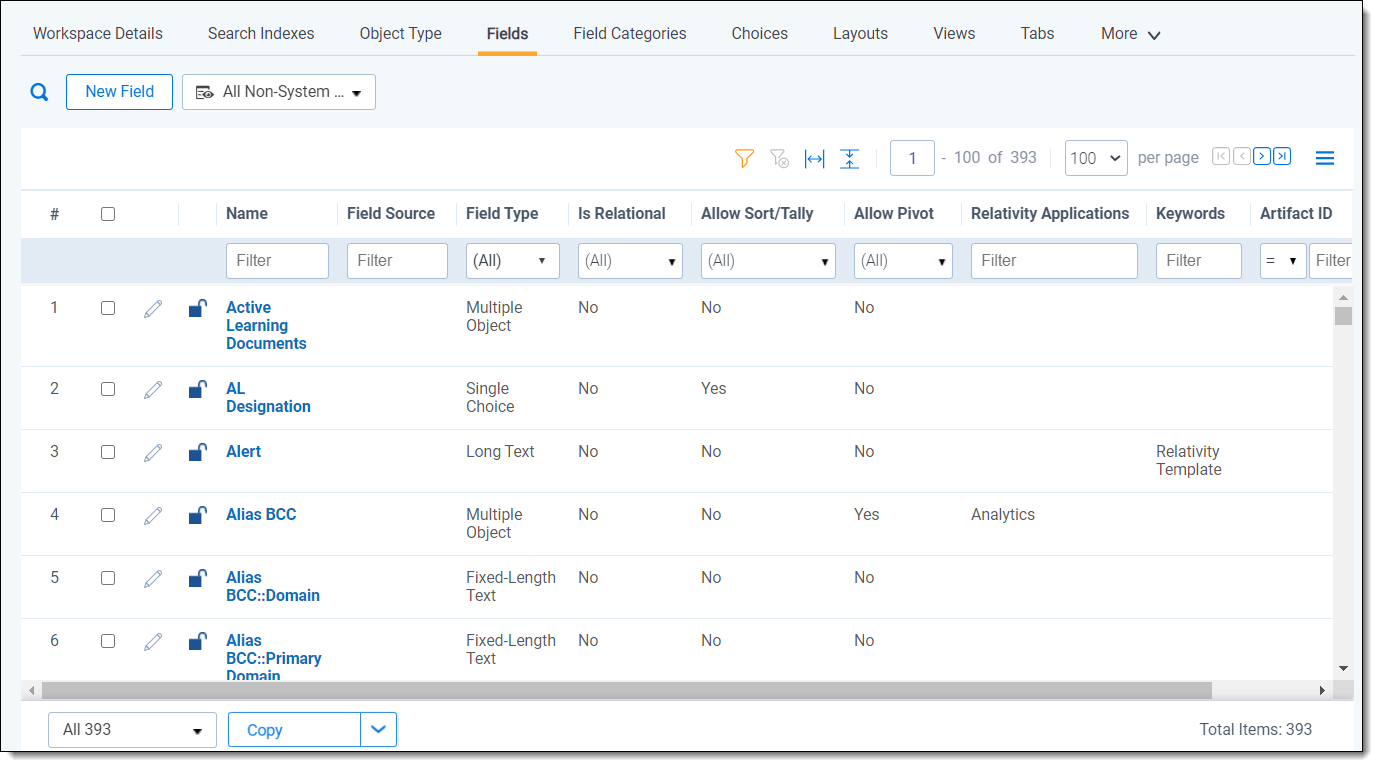1378x767 pixels.
Task: Open the hamburger grid options menu
Action: tap(1325, 158)
